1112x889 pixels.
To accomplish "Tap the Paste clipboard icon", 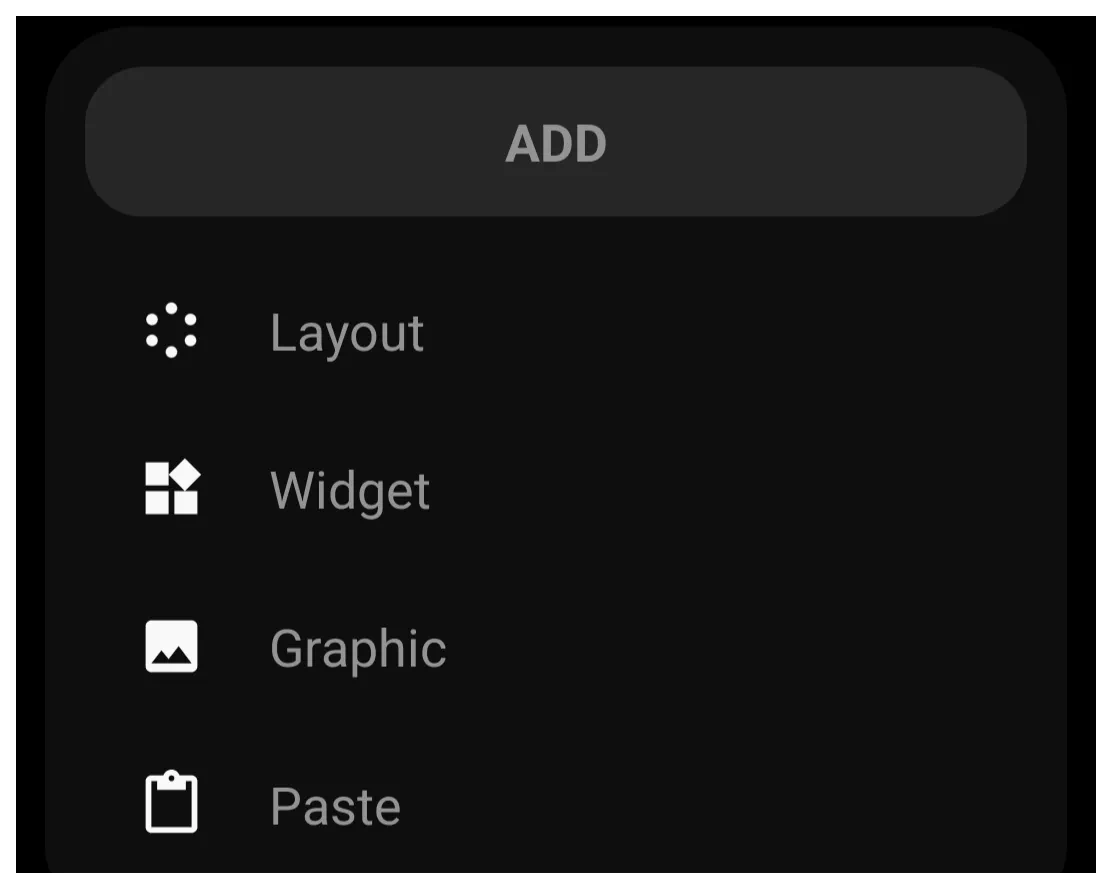I will [172, 801].
